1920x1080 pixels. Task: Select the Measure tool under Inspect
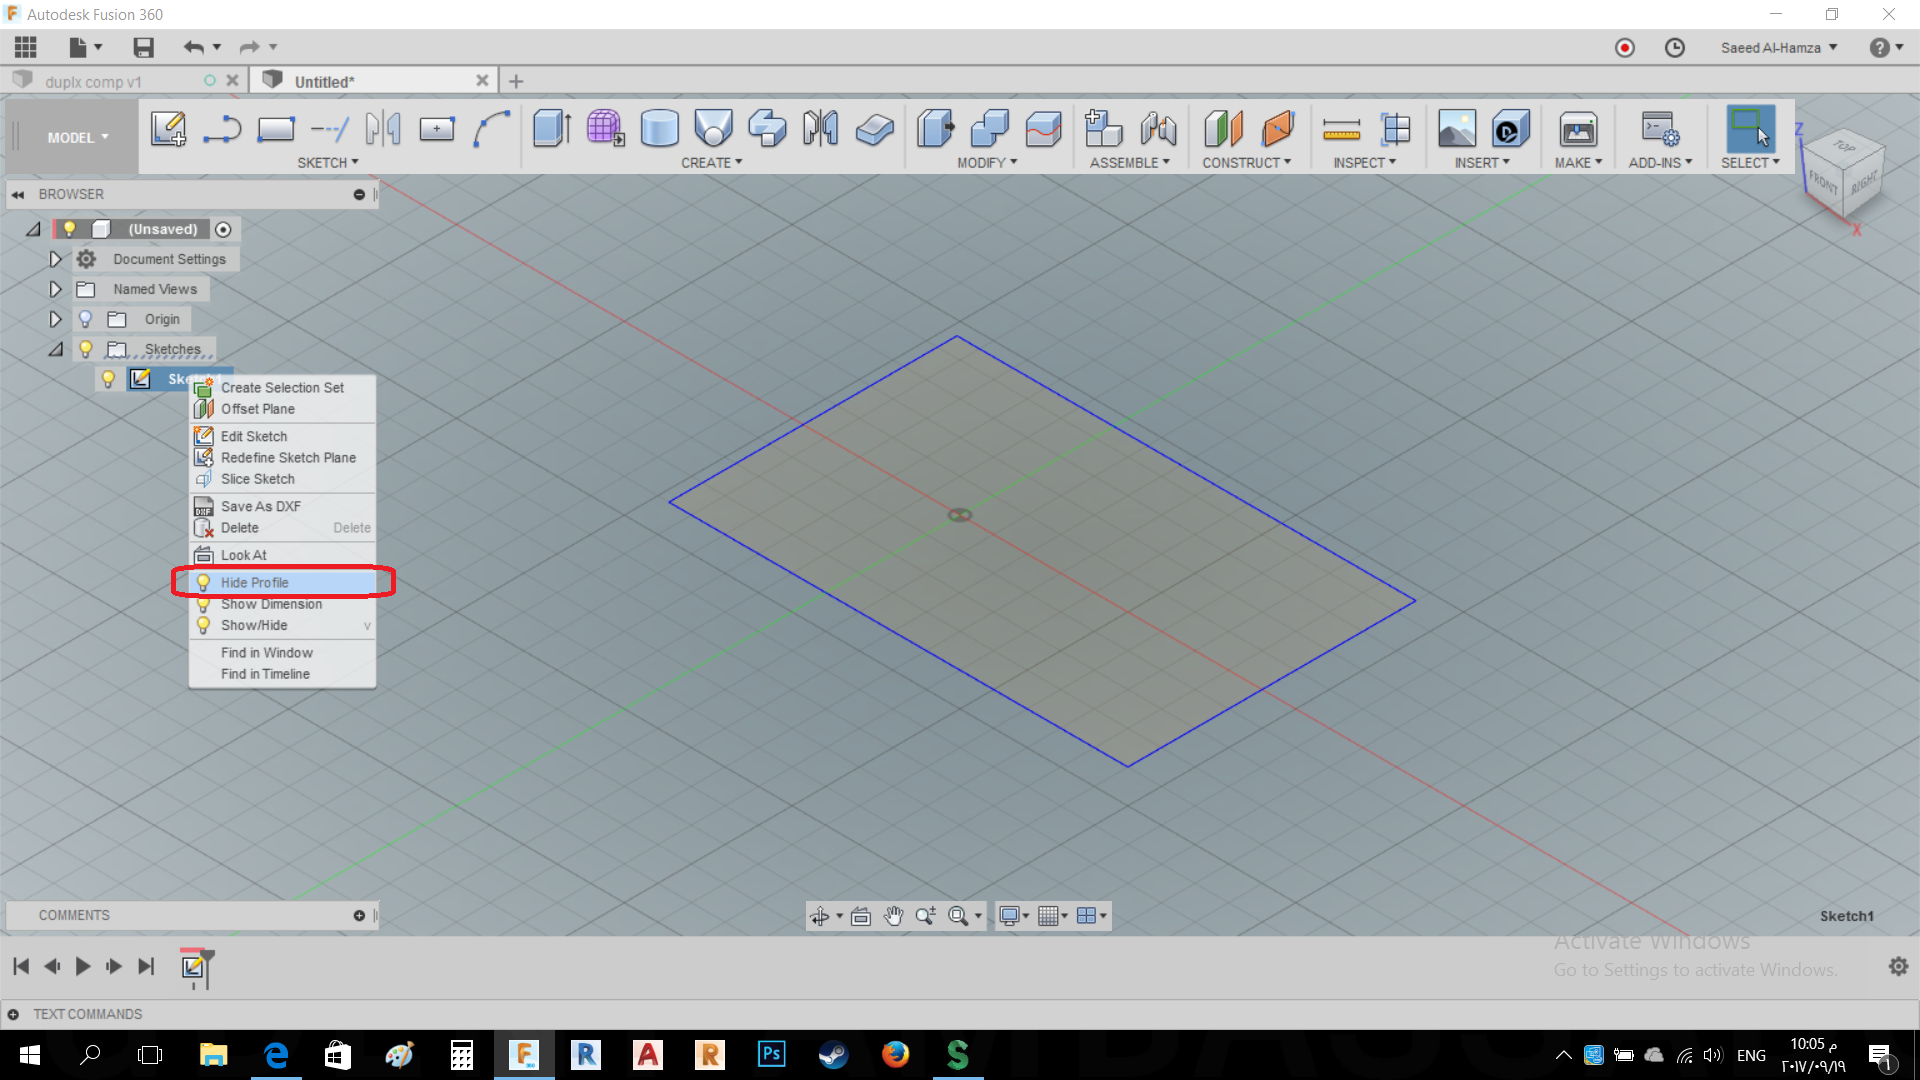coord(1341,129)
